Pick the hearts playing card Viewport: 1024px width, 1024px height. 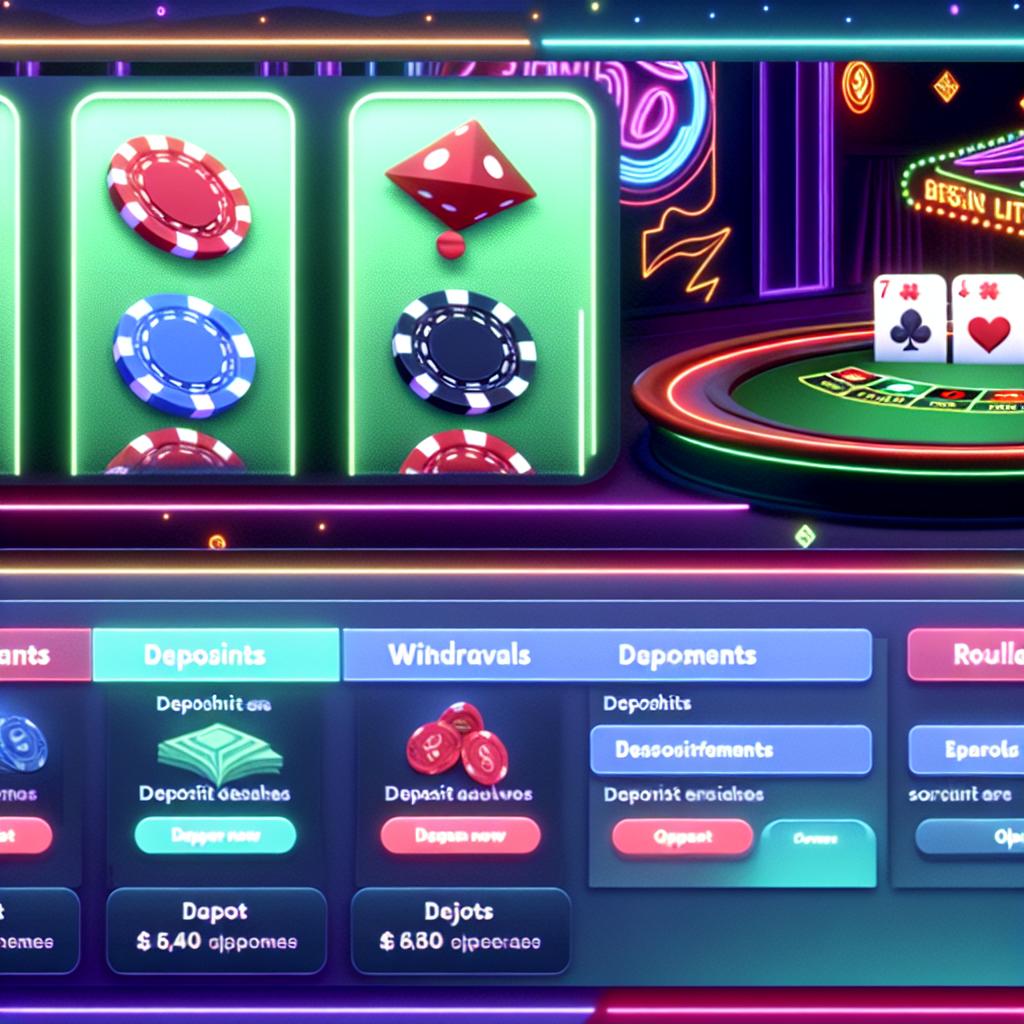click(987, 318)
